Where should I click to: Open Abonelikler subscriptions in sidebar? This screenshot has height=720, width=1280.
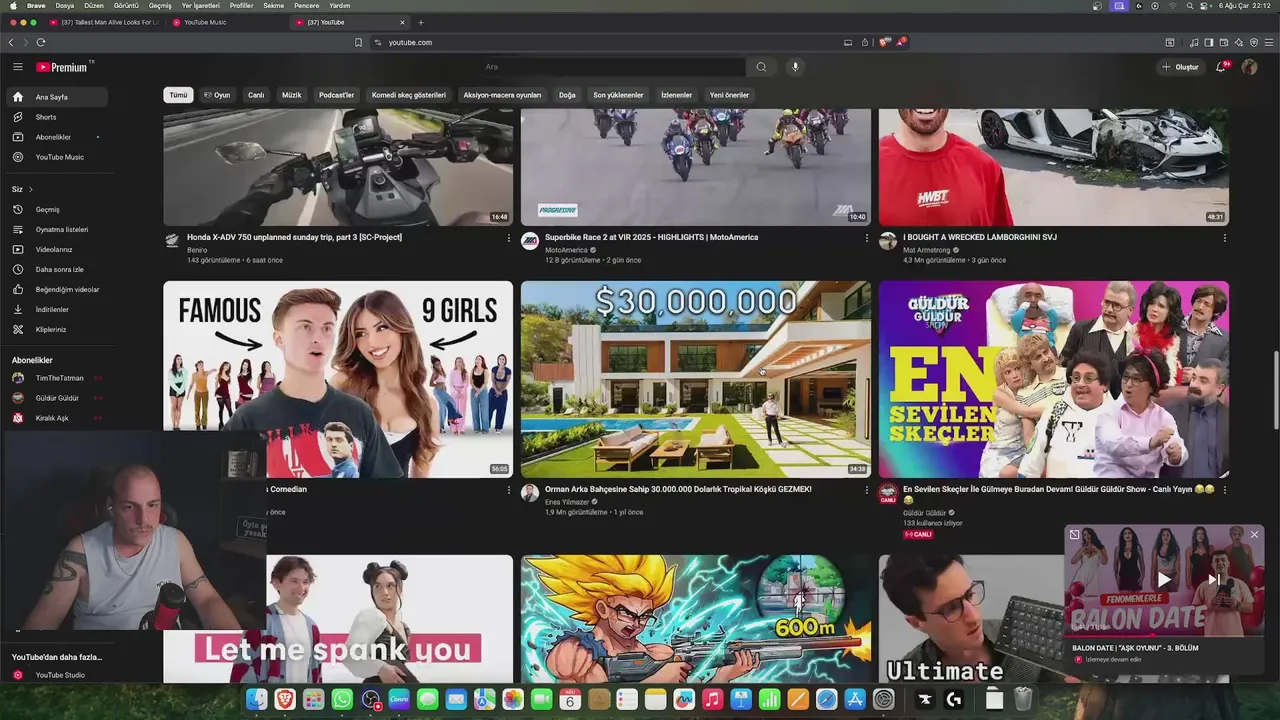point(57,137)
